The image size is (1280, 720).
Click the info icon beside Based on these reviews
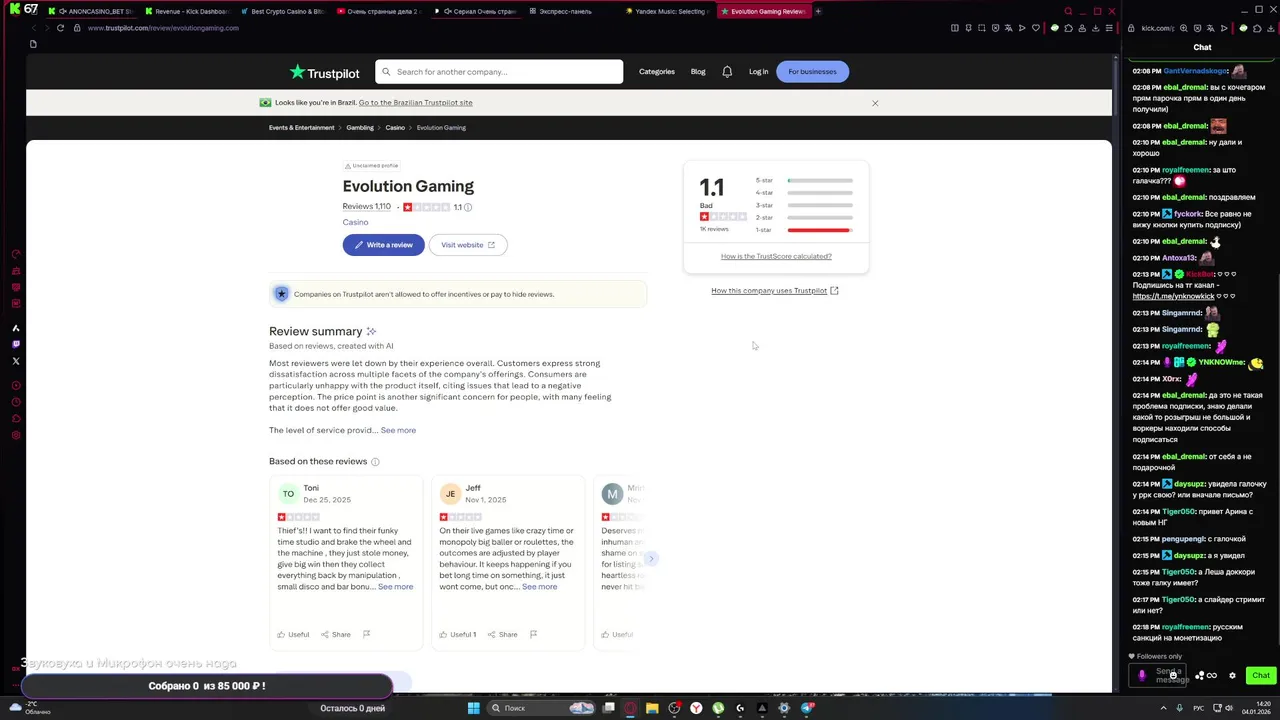point(376,462)
